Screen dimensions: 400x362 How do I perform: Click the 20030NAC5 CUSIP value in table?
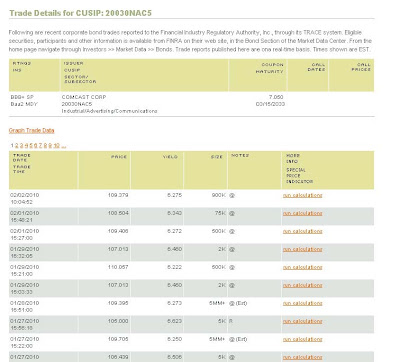[x=77, y=104]
